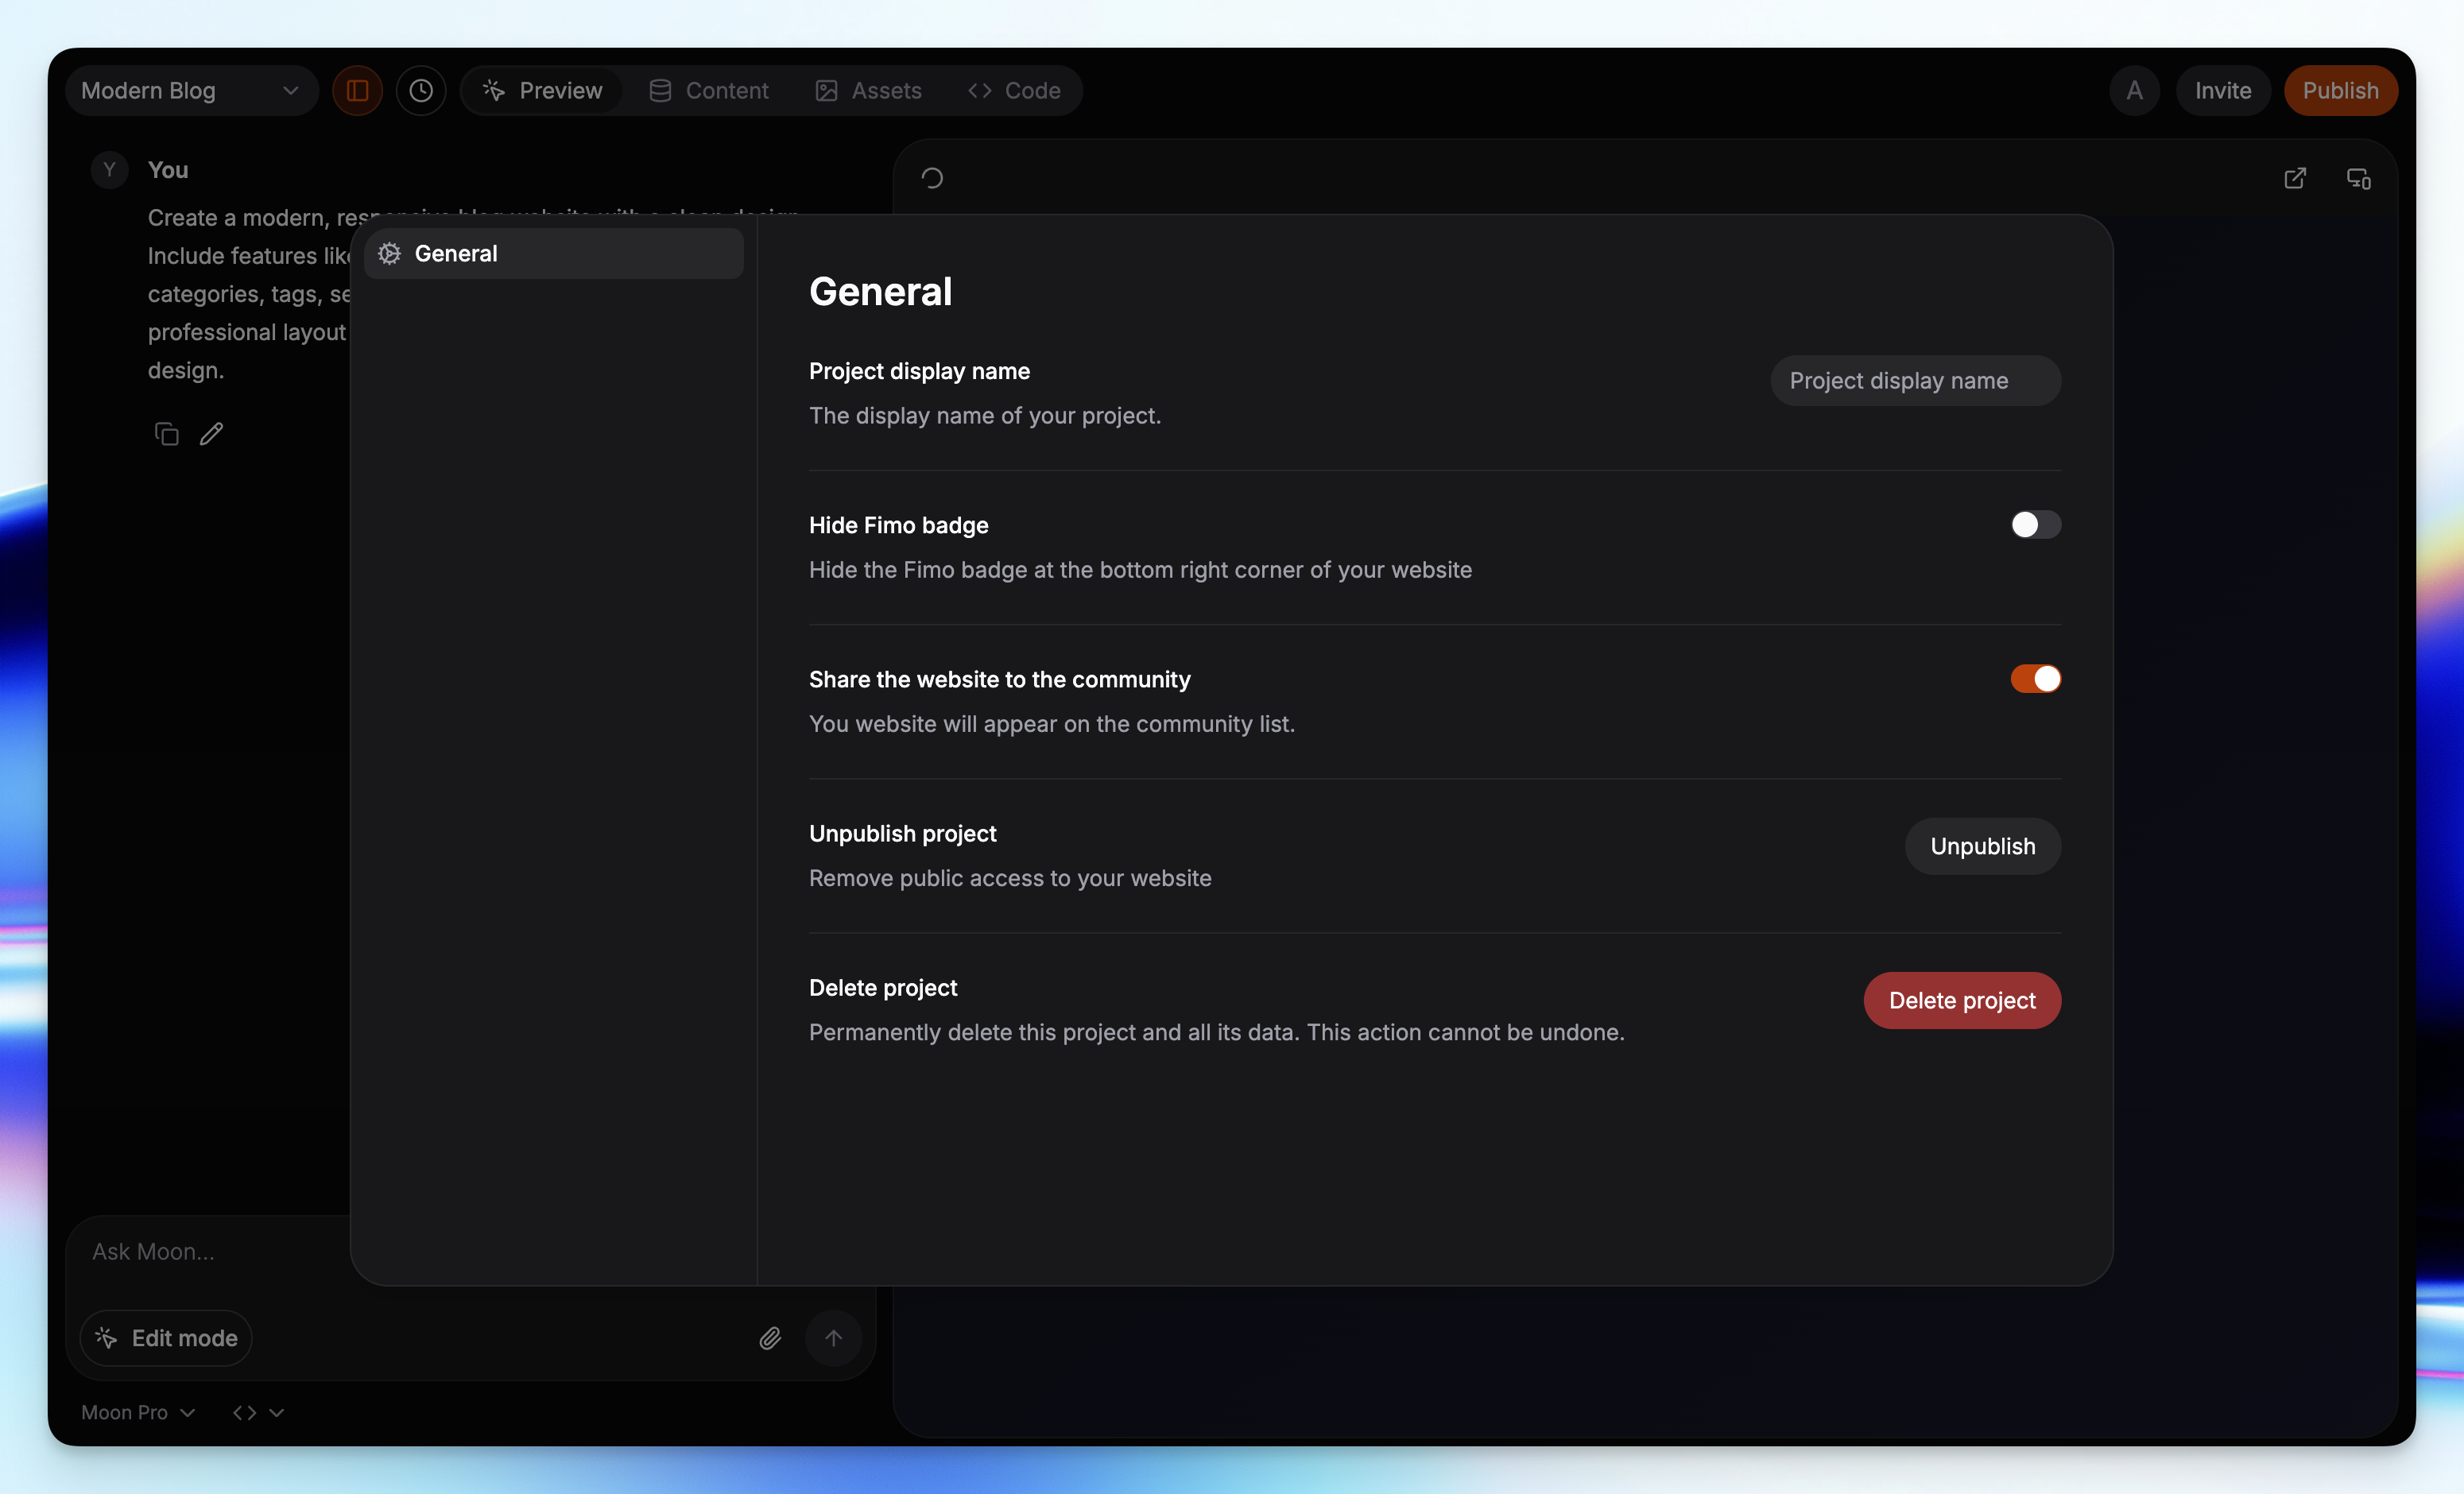This screenshot has width=2464, height=1494.
Task: Toggle Edit mode in the chat bar
Action: 165,1337
